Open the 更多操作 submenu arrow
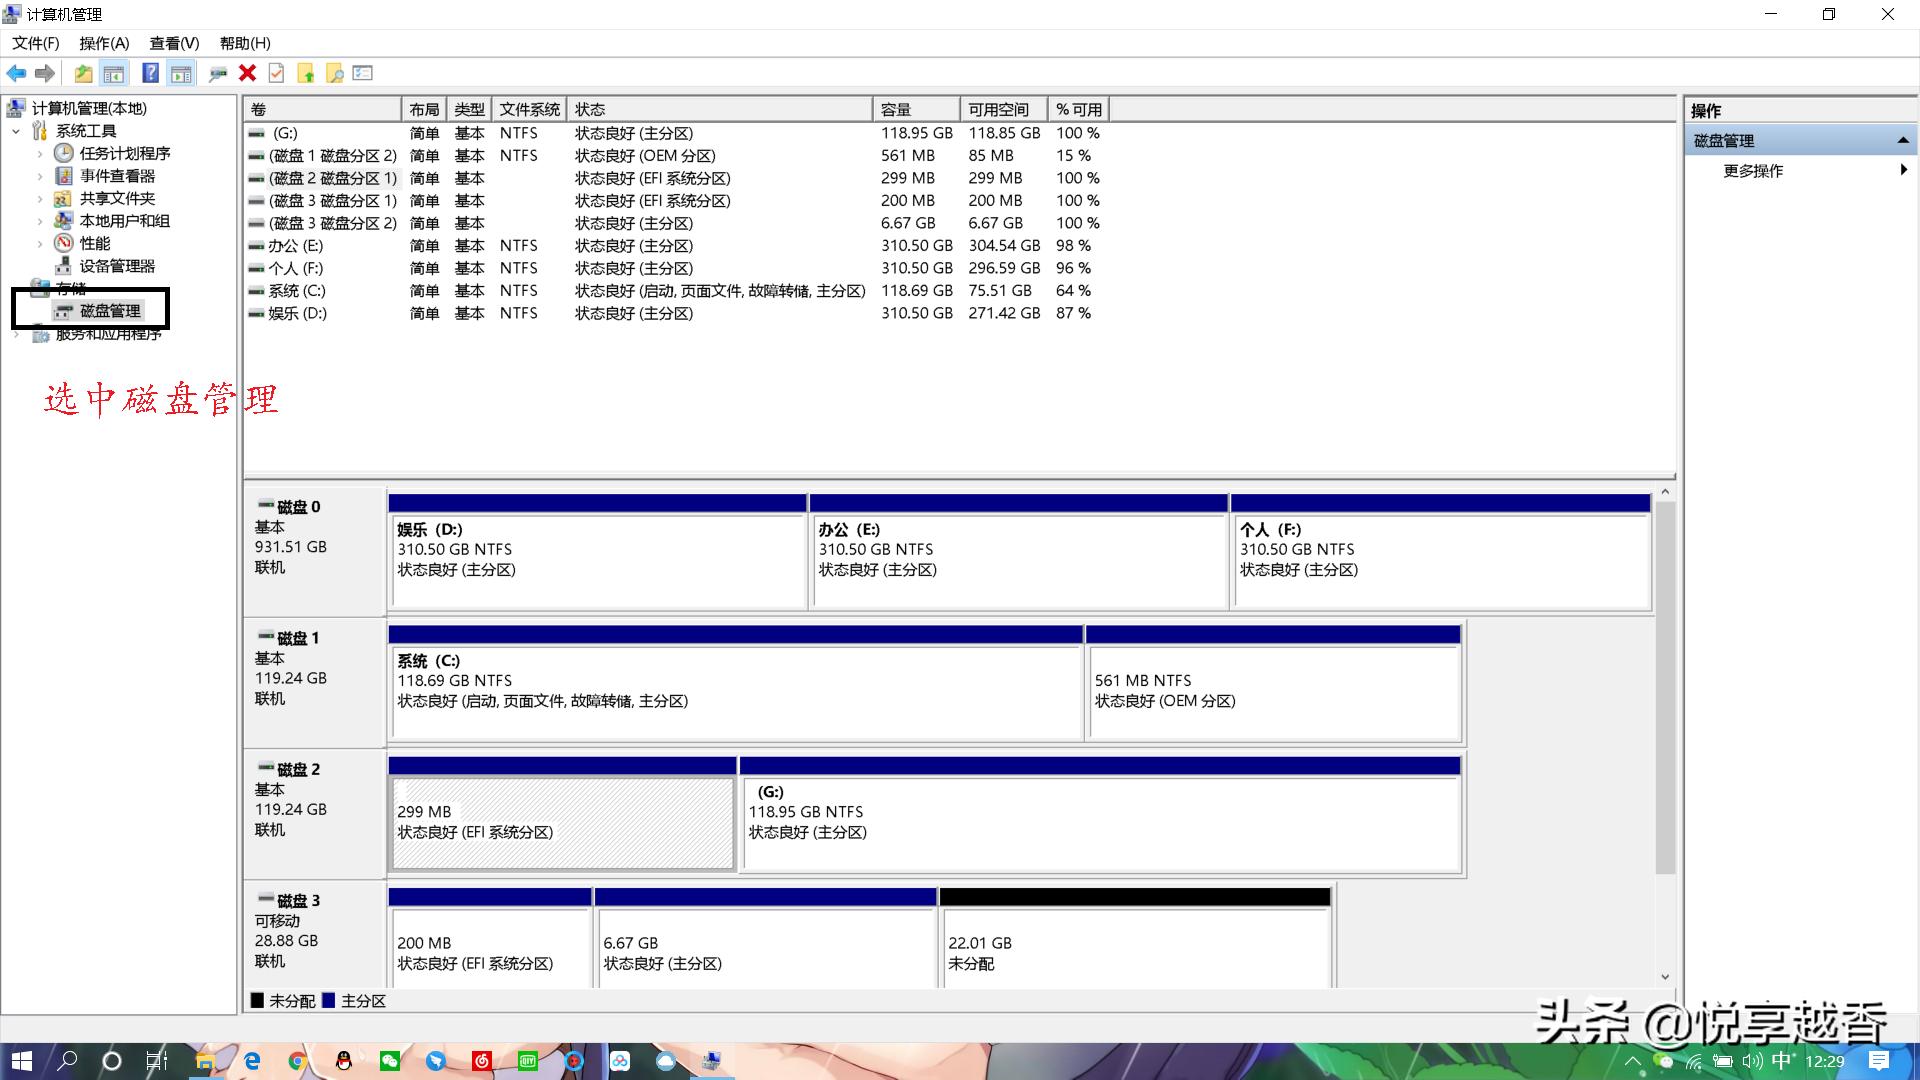 coord(1904,170)
